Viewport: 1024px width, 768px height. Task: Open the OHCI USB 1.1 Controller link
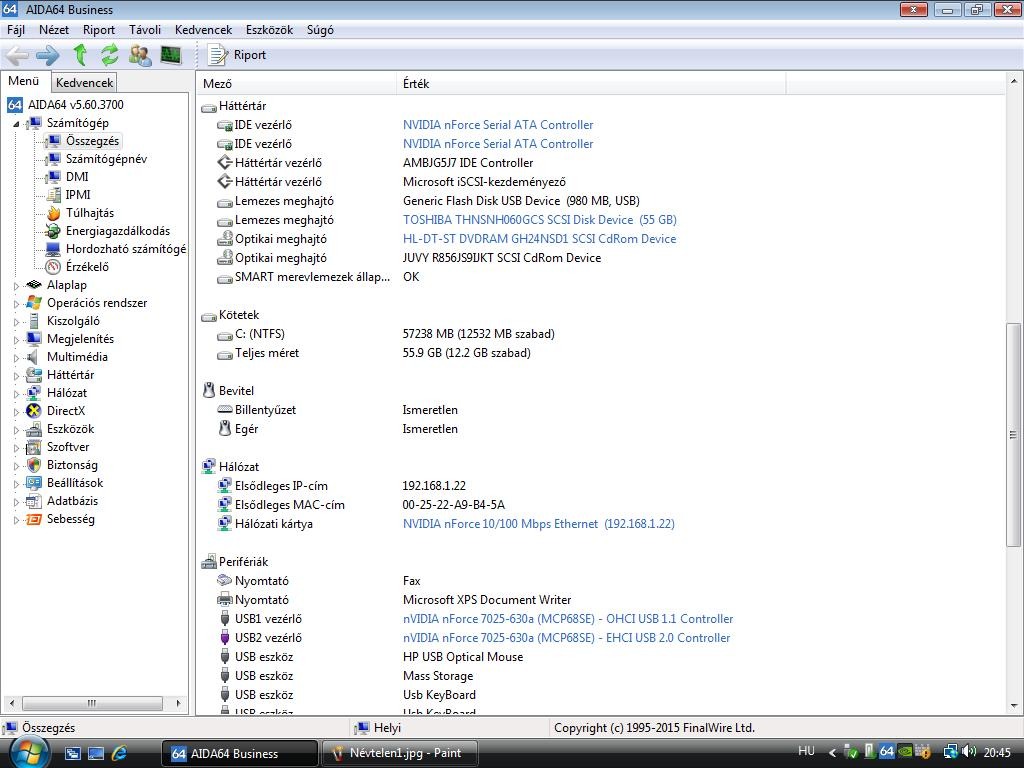click(568, 618)
